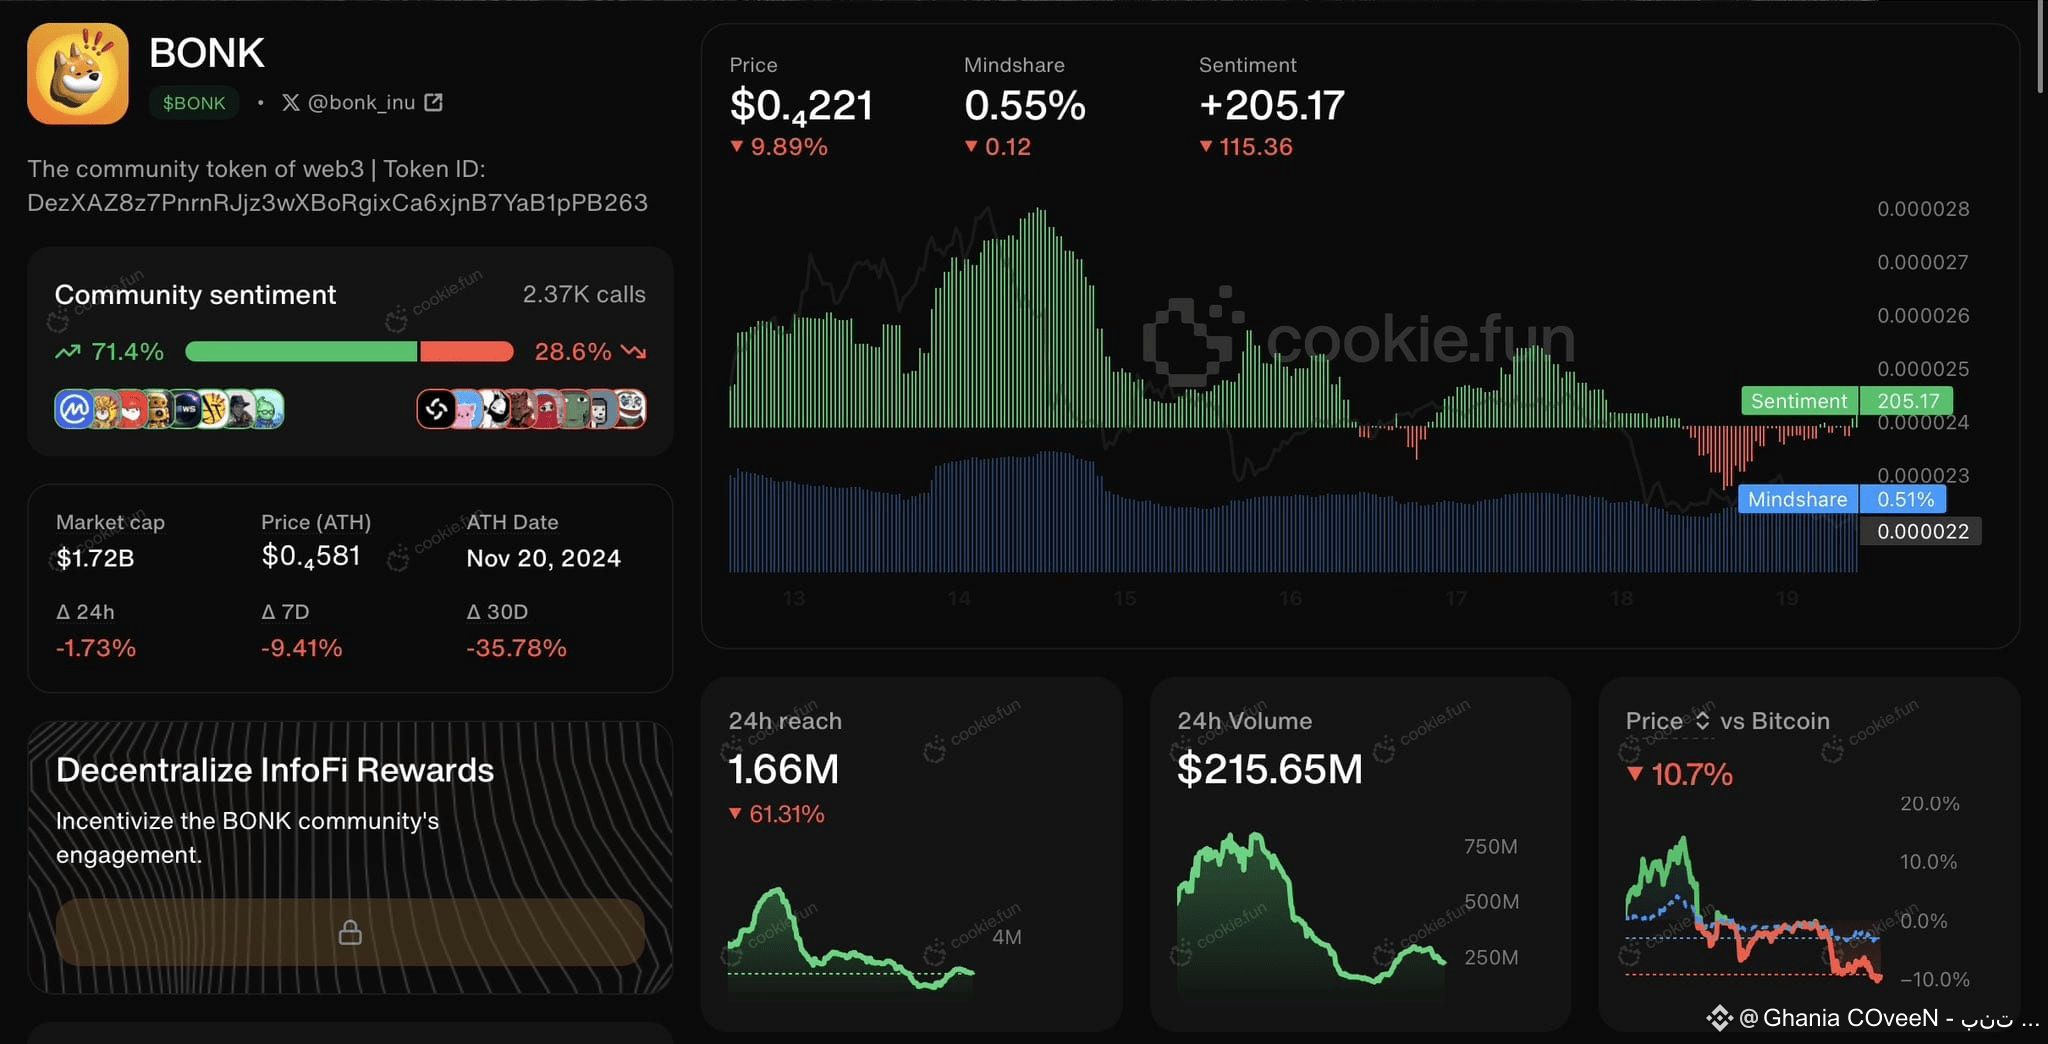
Task: Click the Price vs Bitcoin chart
Action: point(1754,908)
